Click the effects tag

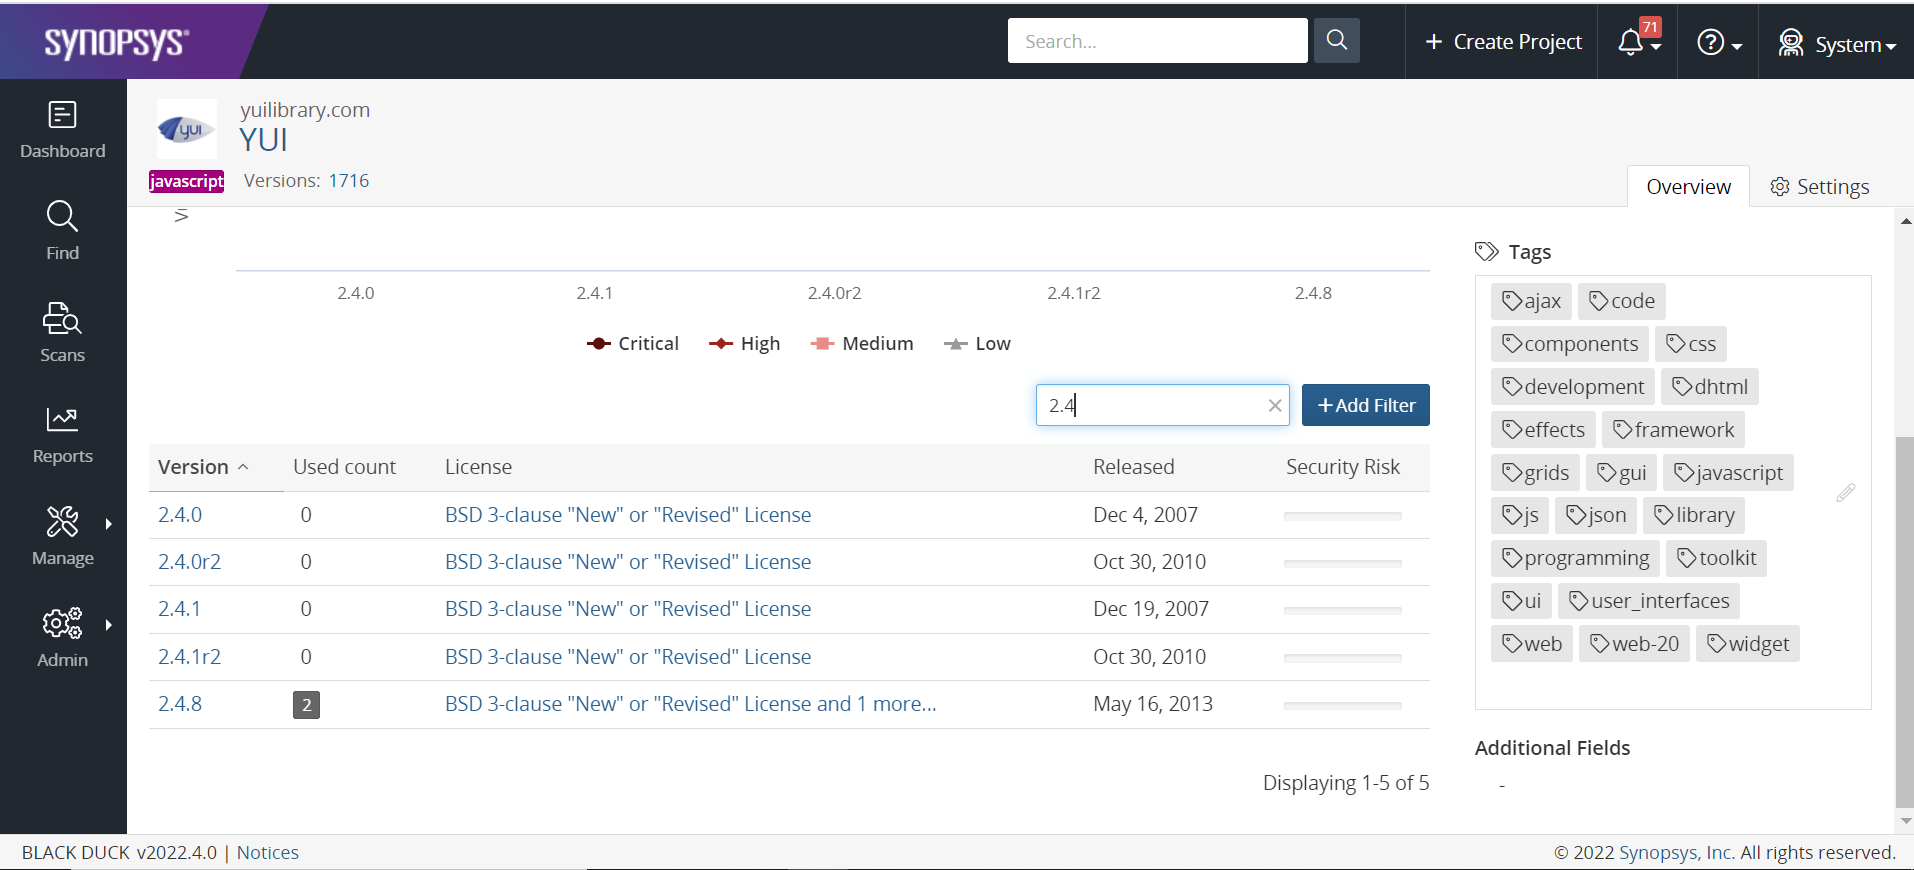coord(1543,430)
